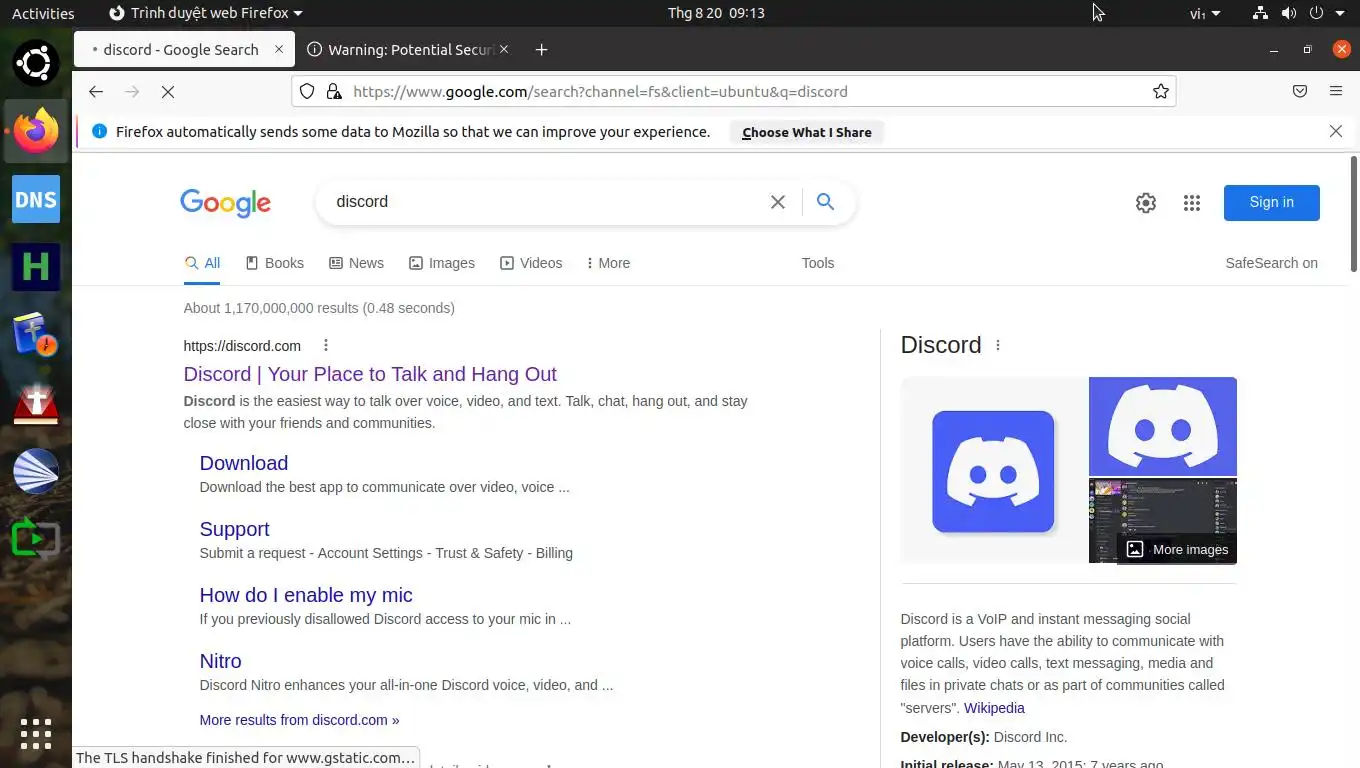Click the page vertical scrollbar
This screenshot has width=1360, height=768.
(x=1354, y=214)
